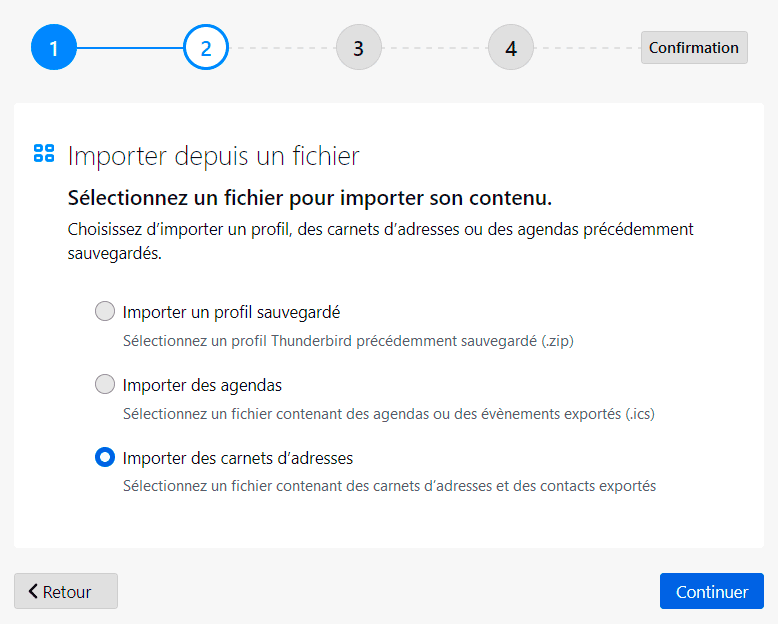Screen dimensions: 778x624
Task: Click the Importer des agendas label
Action: pos(202,385)
